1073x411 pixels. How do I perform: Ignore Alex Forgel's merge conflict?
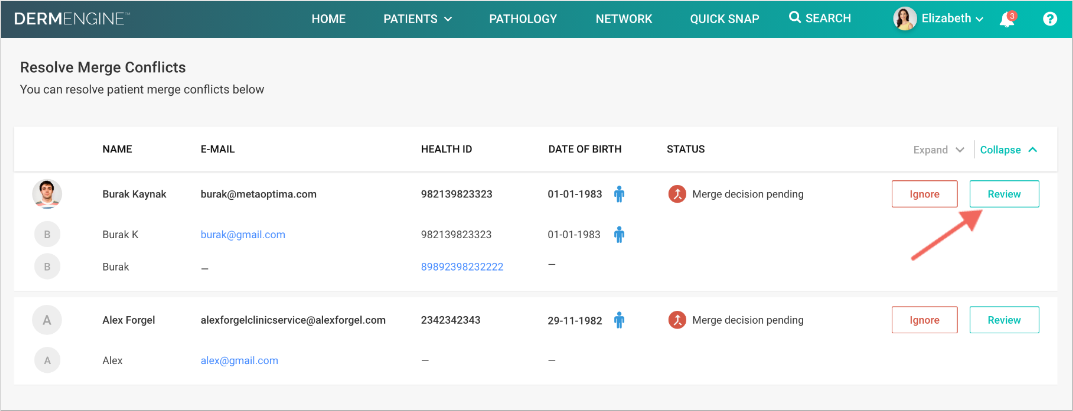tap(924, 320)
